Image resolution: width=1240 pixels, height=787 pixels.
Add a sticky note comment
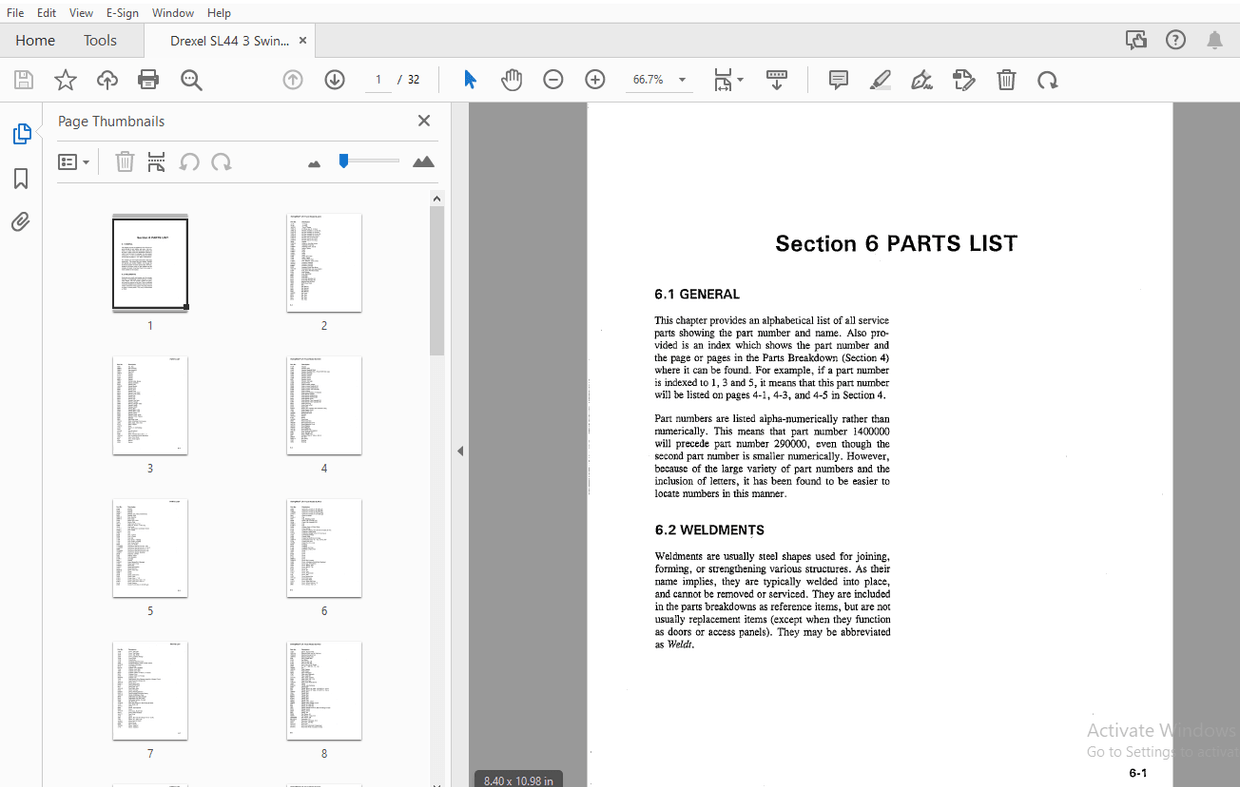coord(838,79)
